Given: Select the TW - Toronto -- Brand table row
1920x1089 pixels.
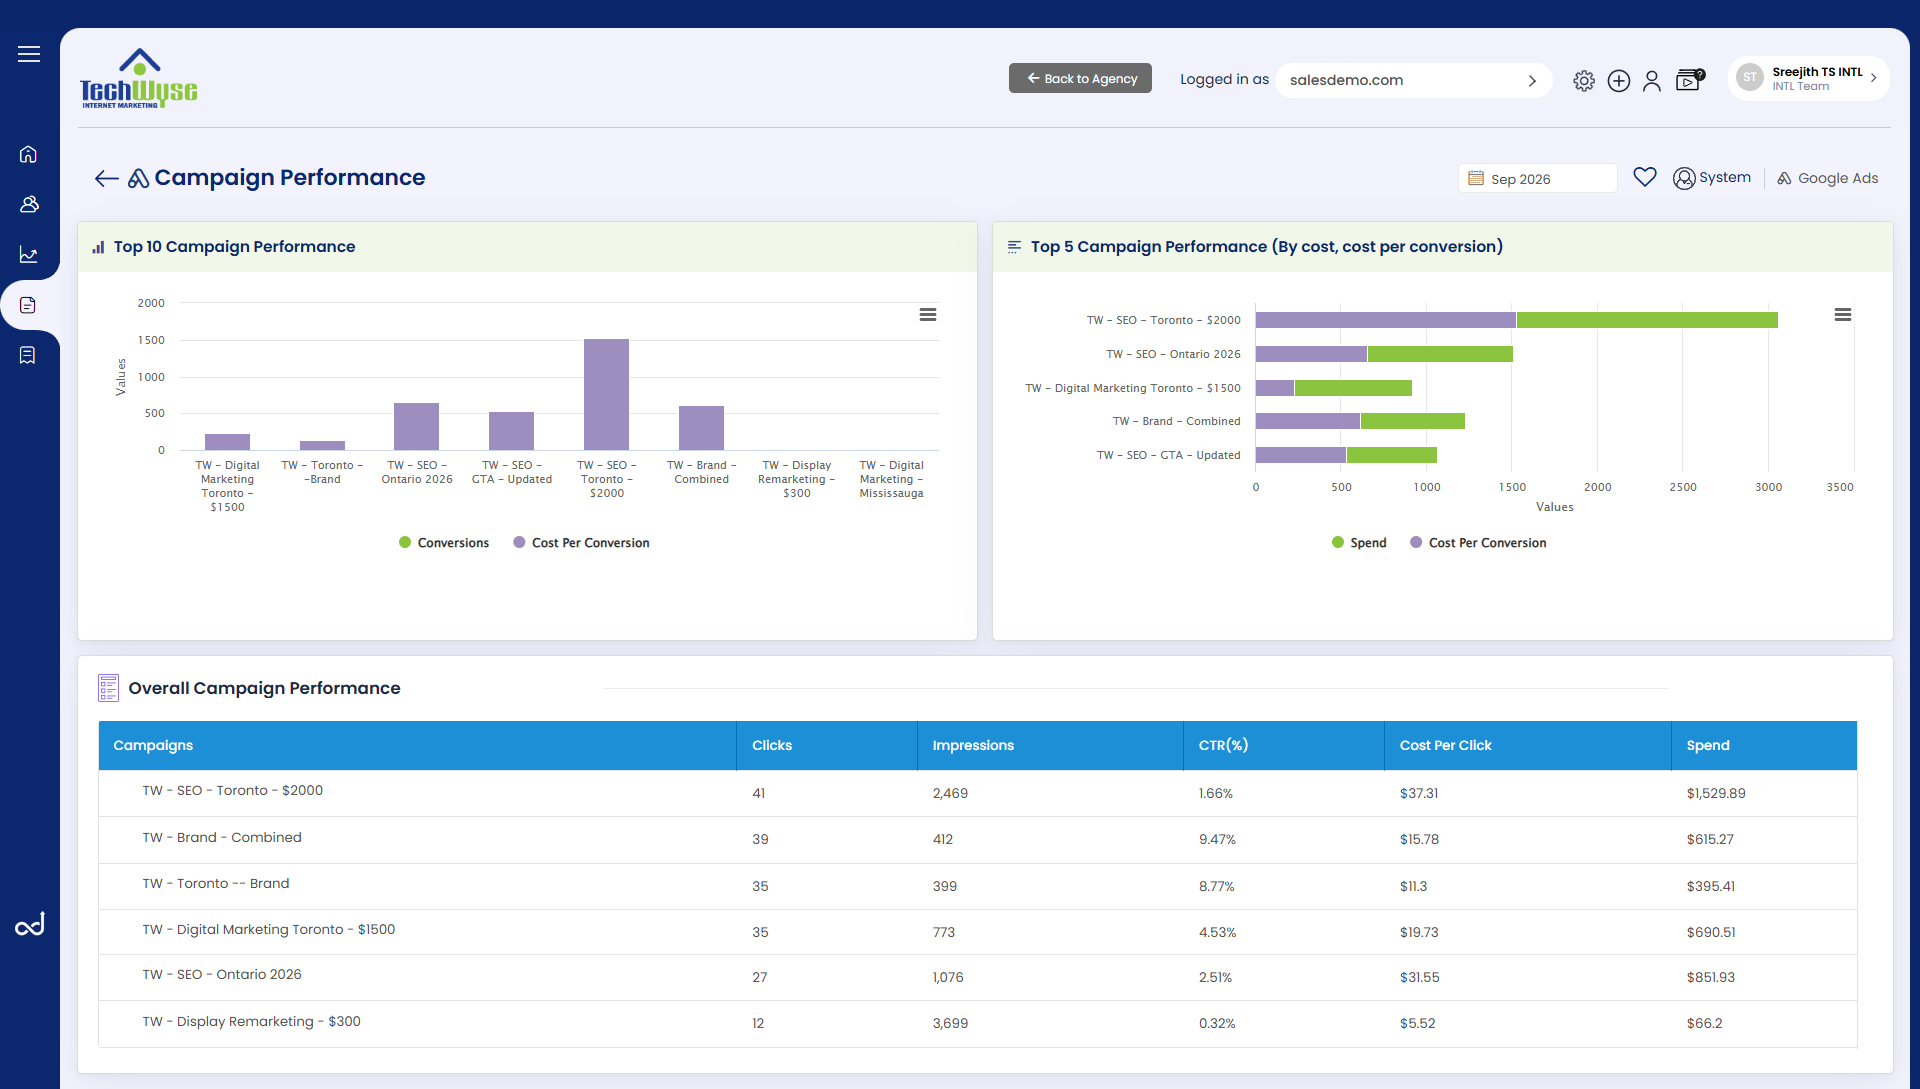Looking at the screenshot, I should coord(978,886).
